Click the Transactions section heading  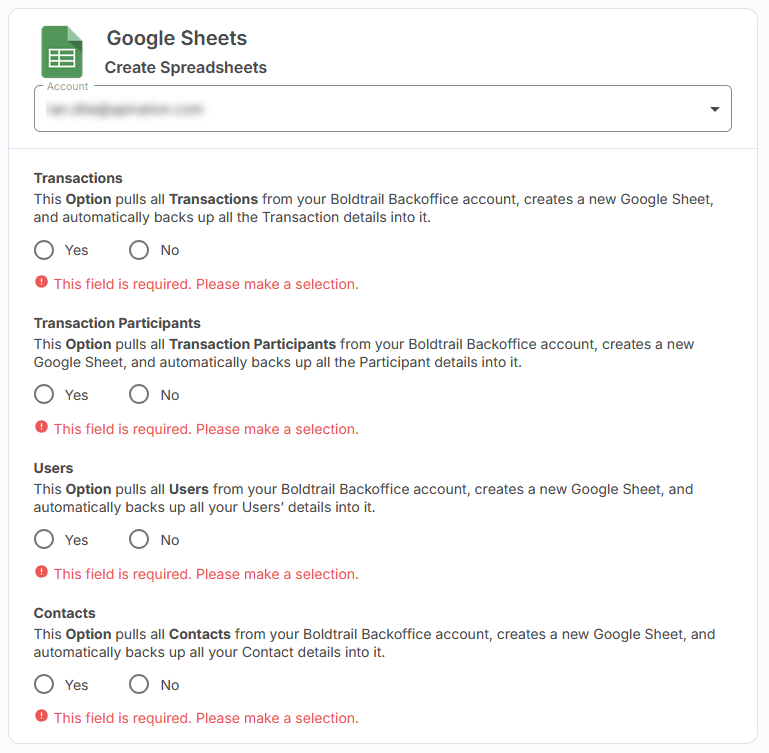point(78,178)
